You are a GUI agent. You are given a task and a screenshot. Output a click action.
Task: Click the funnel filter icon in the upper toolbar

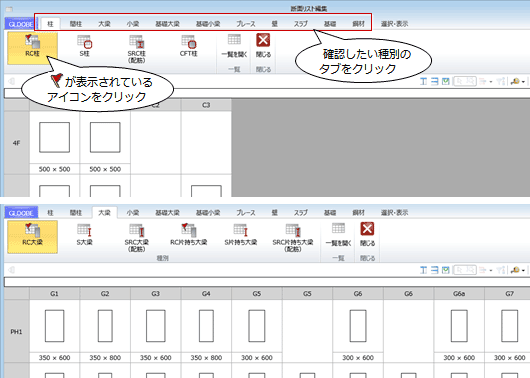coord(501,81)
